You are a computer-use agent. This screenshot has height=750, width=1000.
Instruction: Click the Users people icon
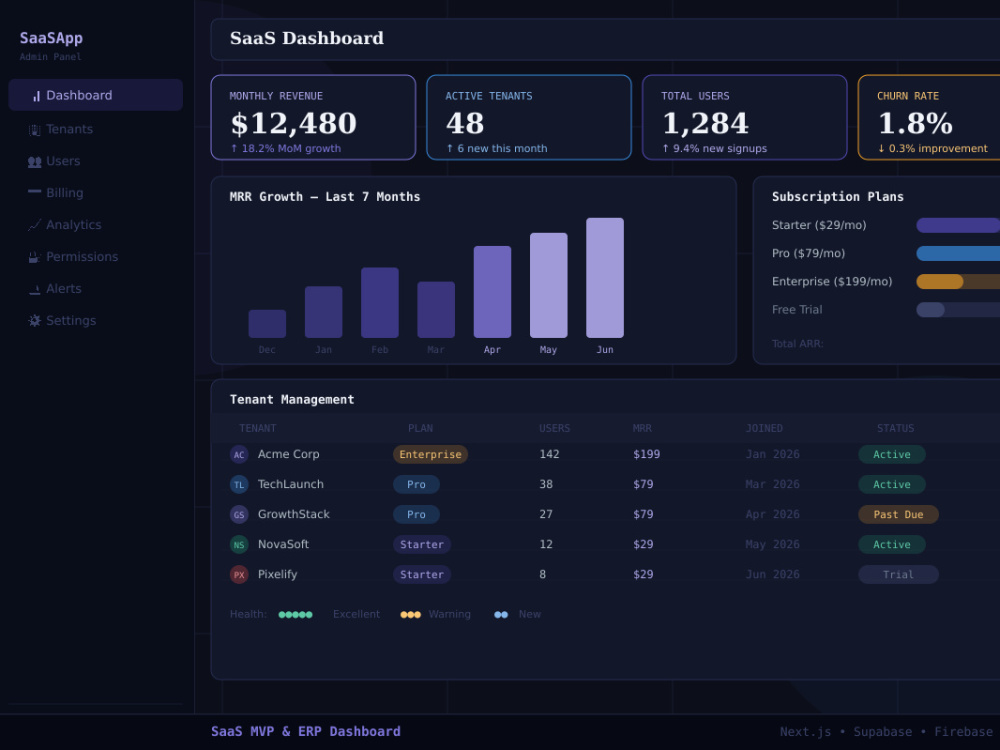click(34, 161)
